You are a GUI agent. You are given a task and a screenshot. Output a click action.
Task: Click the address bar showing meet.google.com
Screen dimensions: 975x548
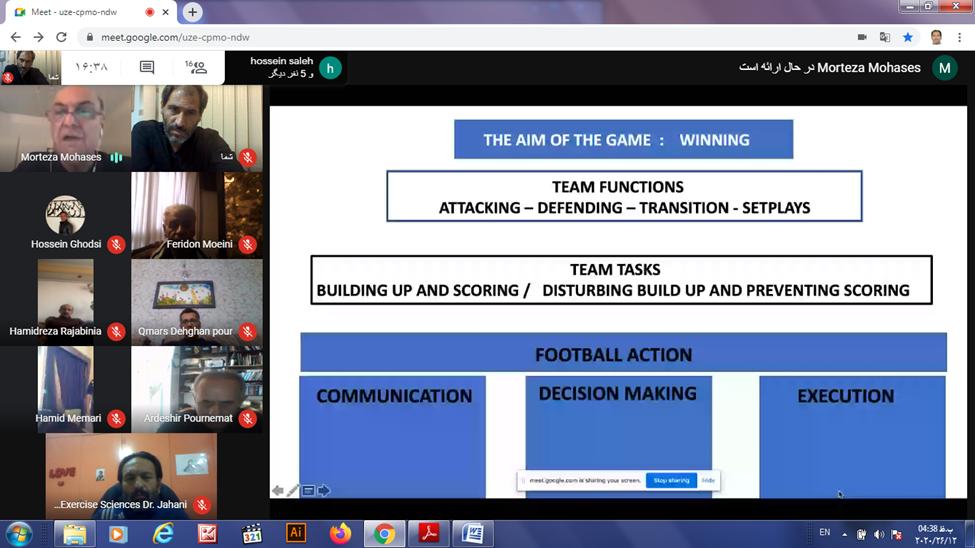pyautogui.click(x=466, y=37)
